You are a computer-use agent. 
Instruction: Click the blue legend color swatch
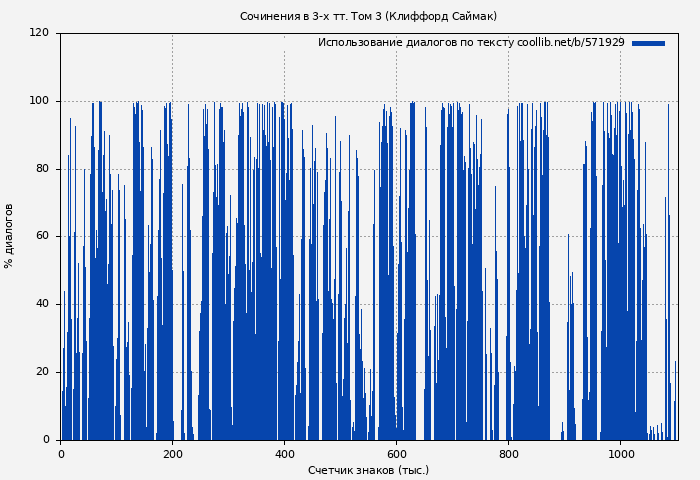click(648, 43)
